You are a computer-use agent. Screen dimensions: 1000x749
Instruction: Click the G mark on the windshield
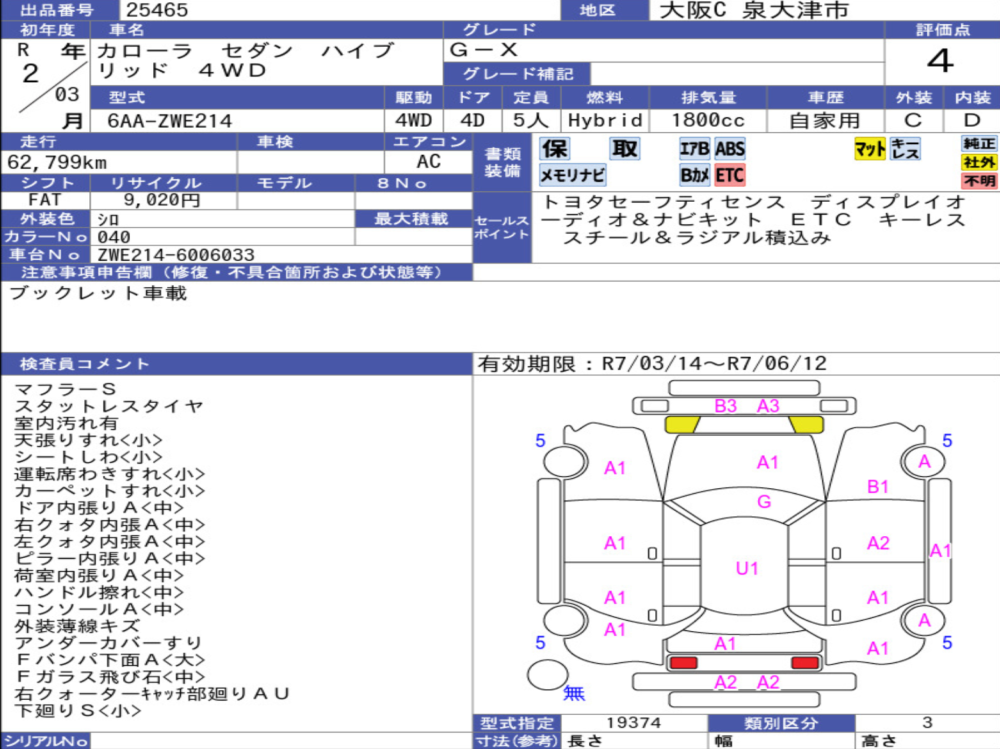[764, 502]
